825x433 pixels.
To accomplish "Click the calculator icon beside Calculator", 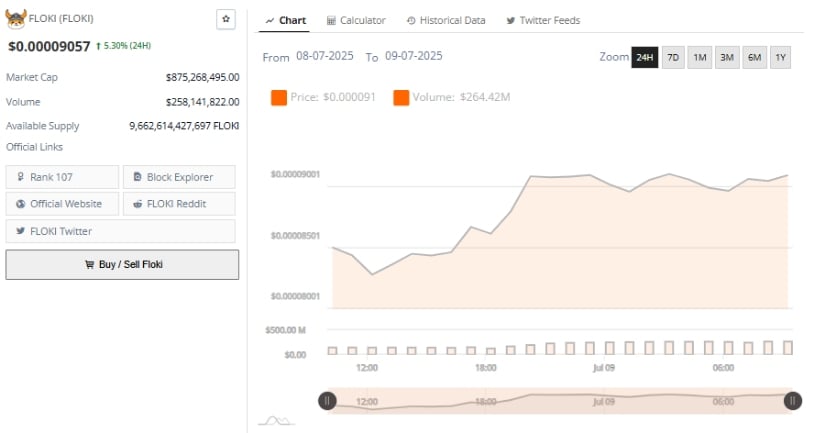I will 331,21.
